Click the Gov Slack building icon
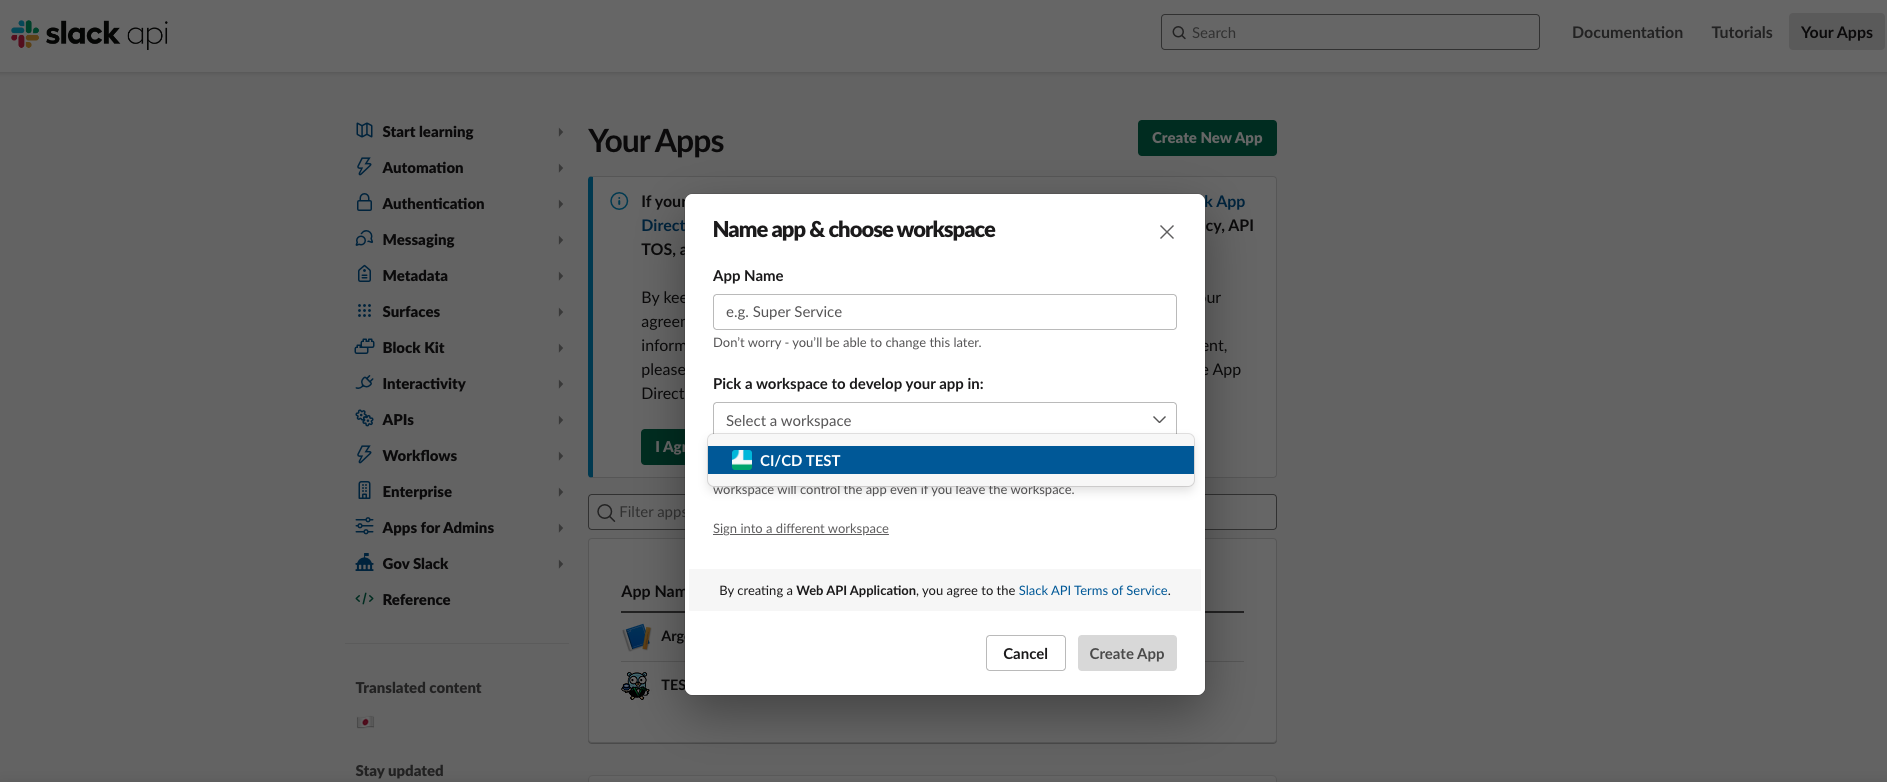 365,563
